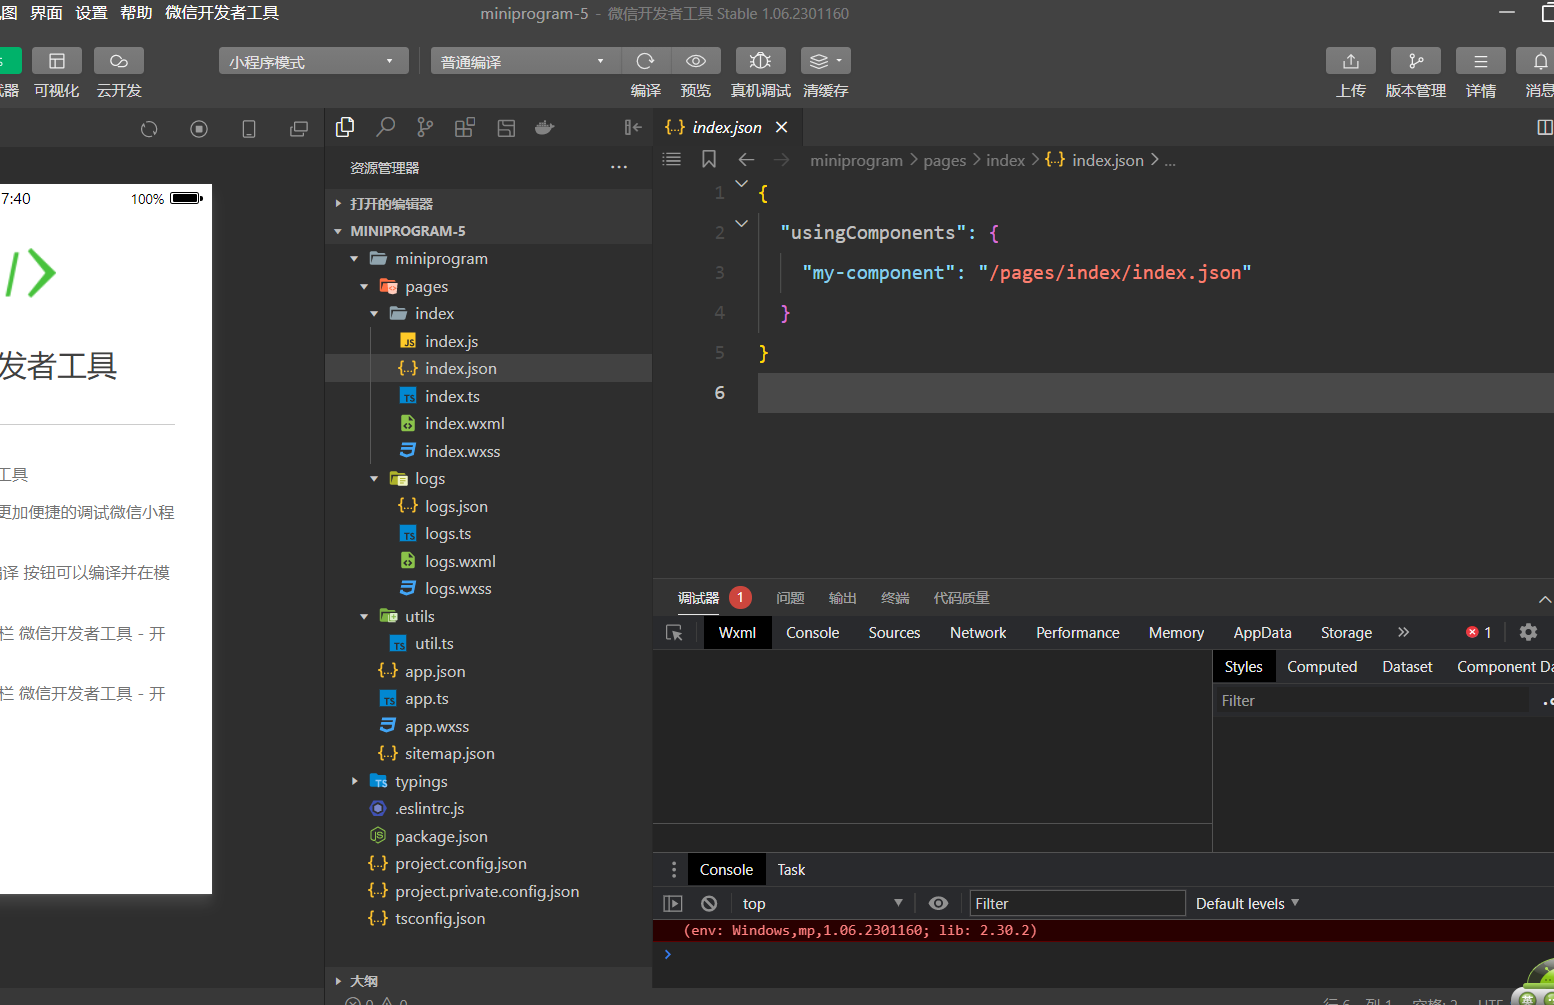This screenshot has width=1554, height=1005.
Task: Toggle the phone device frame icon
Action: tap(249, 129)
